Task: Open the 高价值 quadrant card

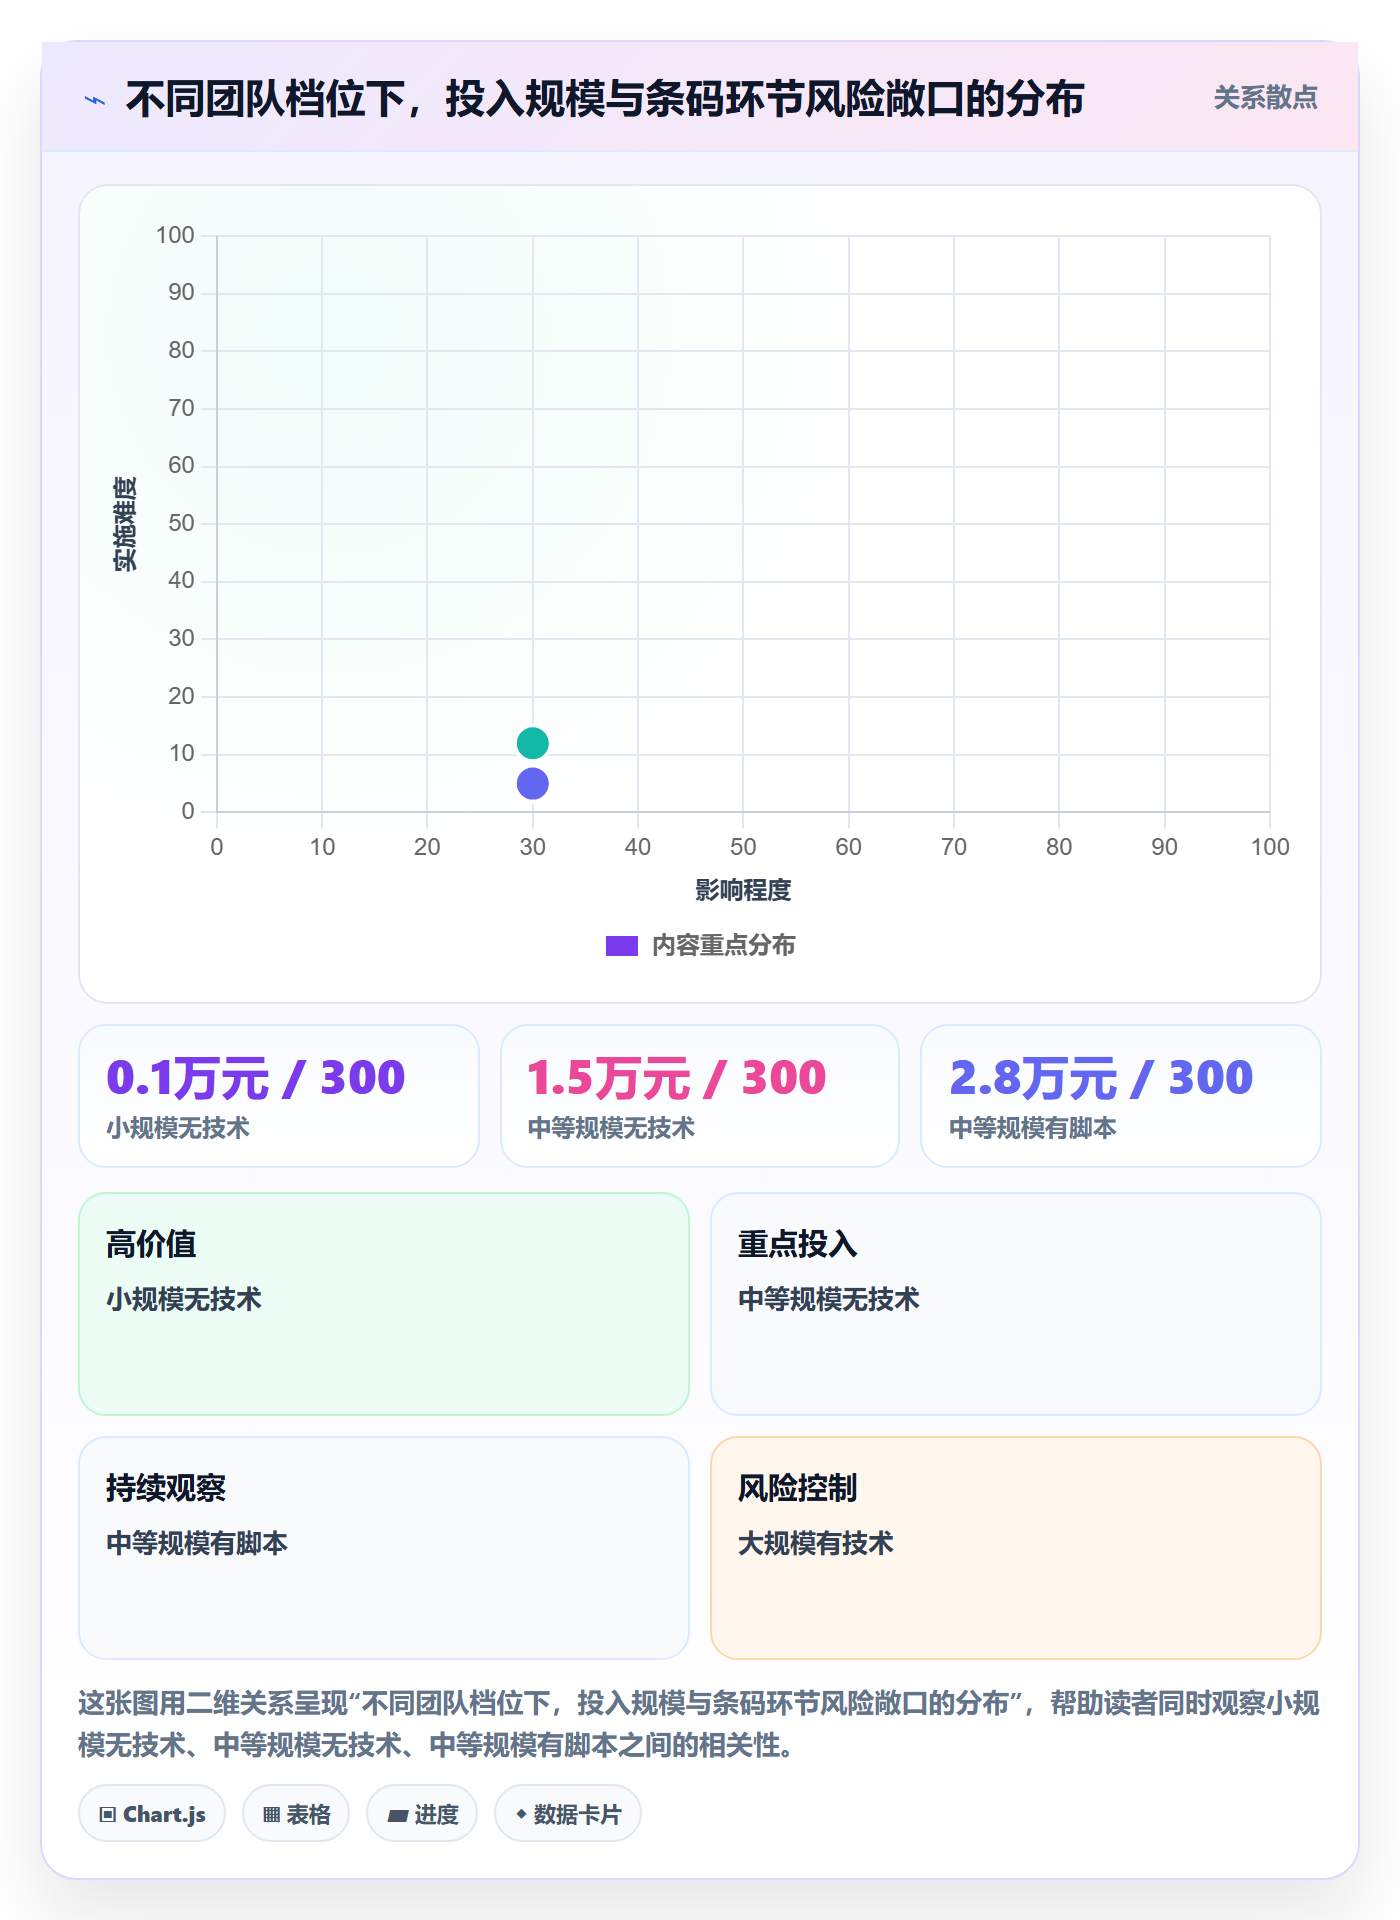Action: pyautogui.click(x=384, y=1304)
